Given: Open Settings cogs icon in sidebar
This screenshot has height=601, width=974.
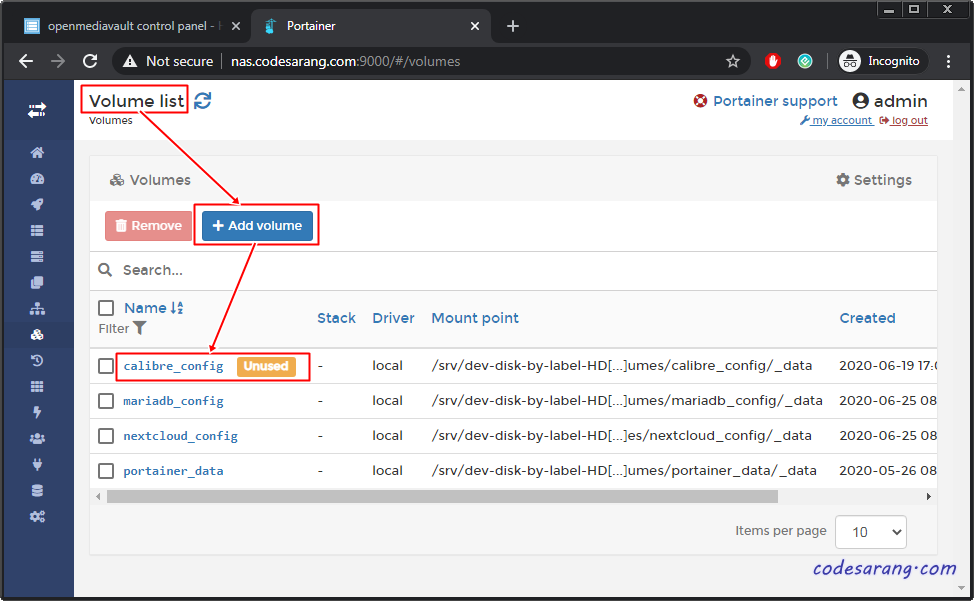Looking at the screenshot, I should (x=37, y=517).
